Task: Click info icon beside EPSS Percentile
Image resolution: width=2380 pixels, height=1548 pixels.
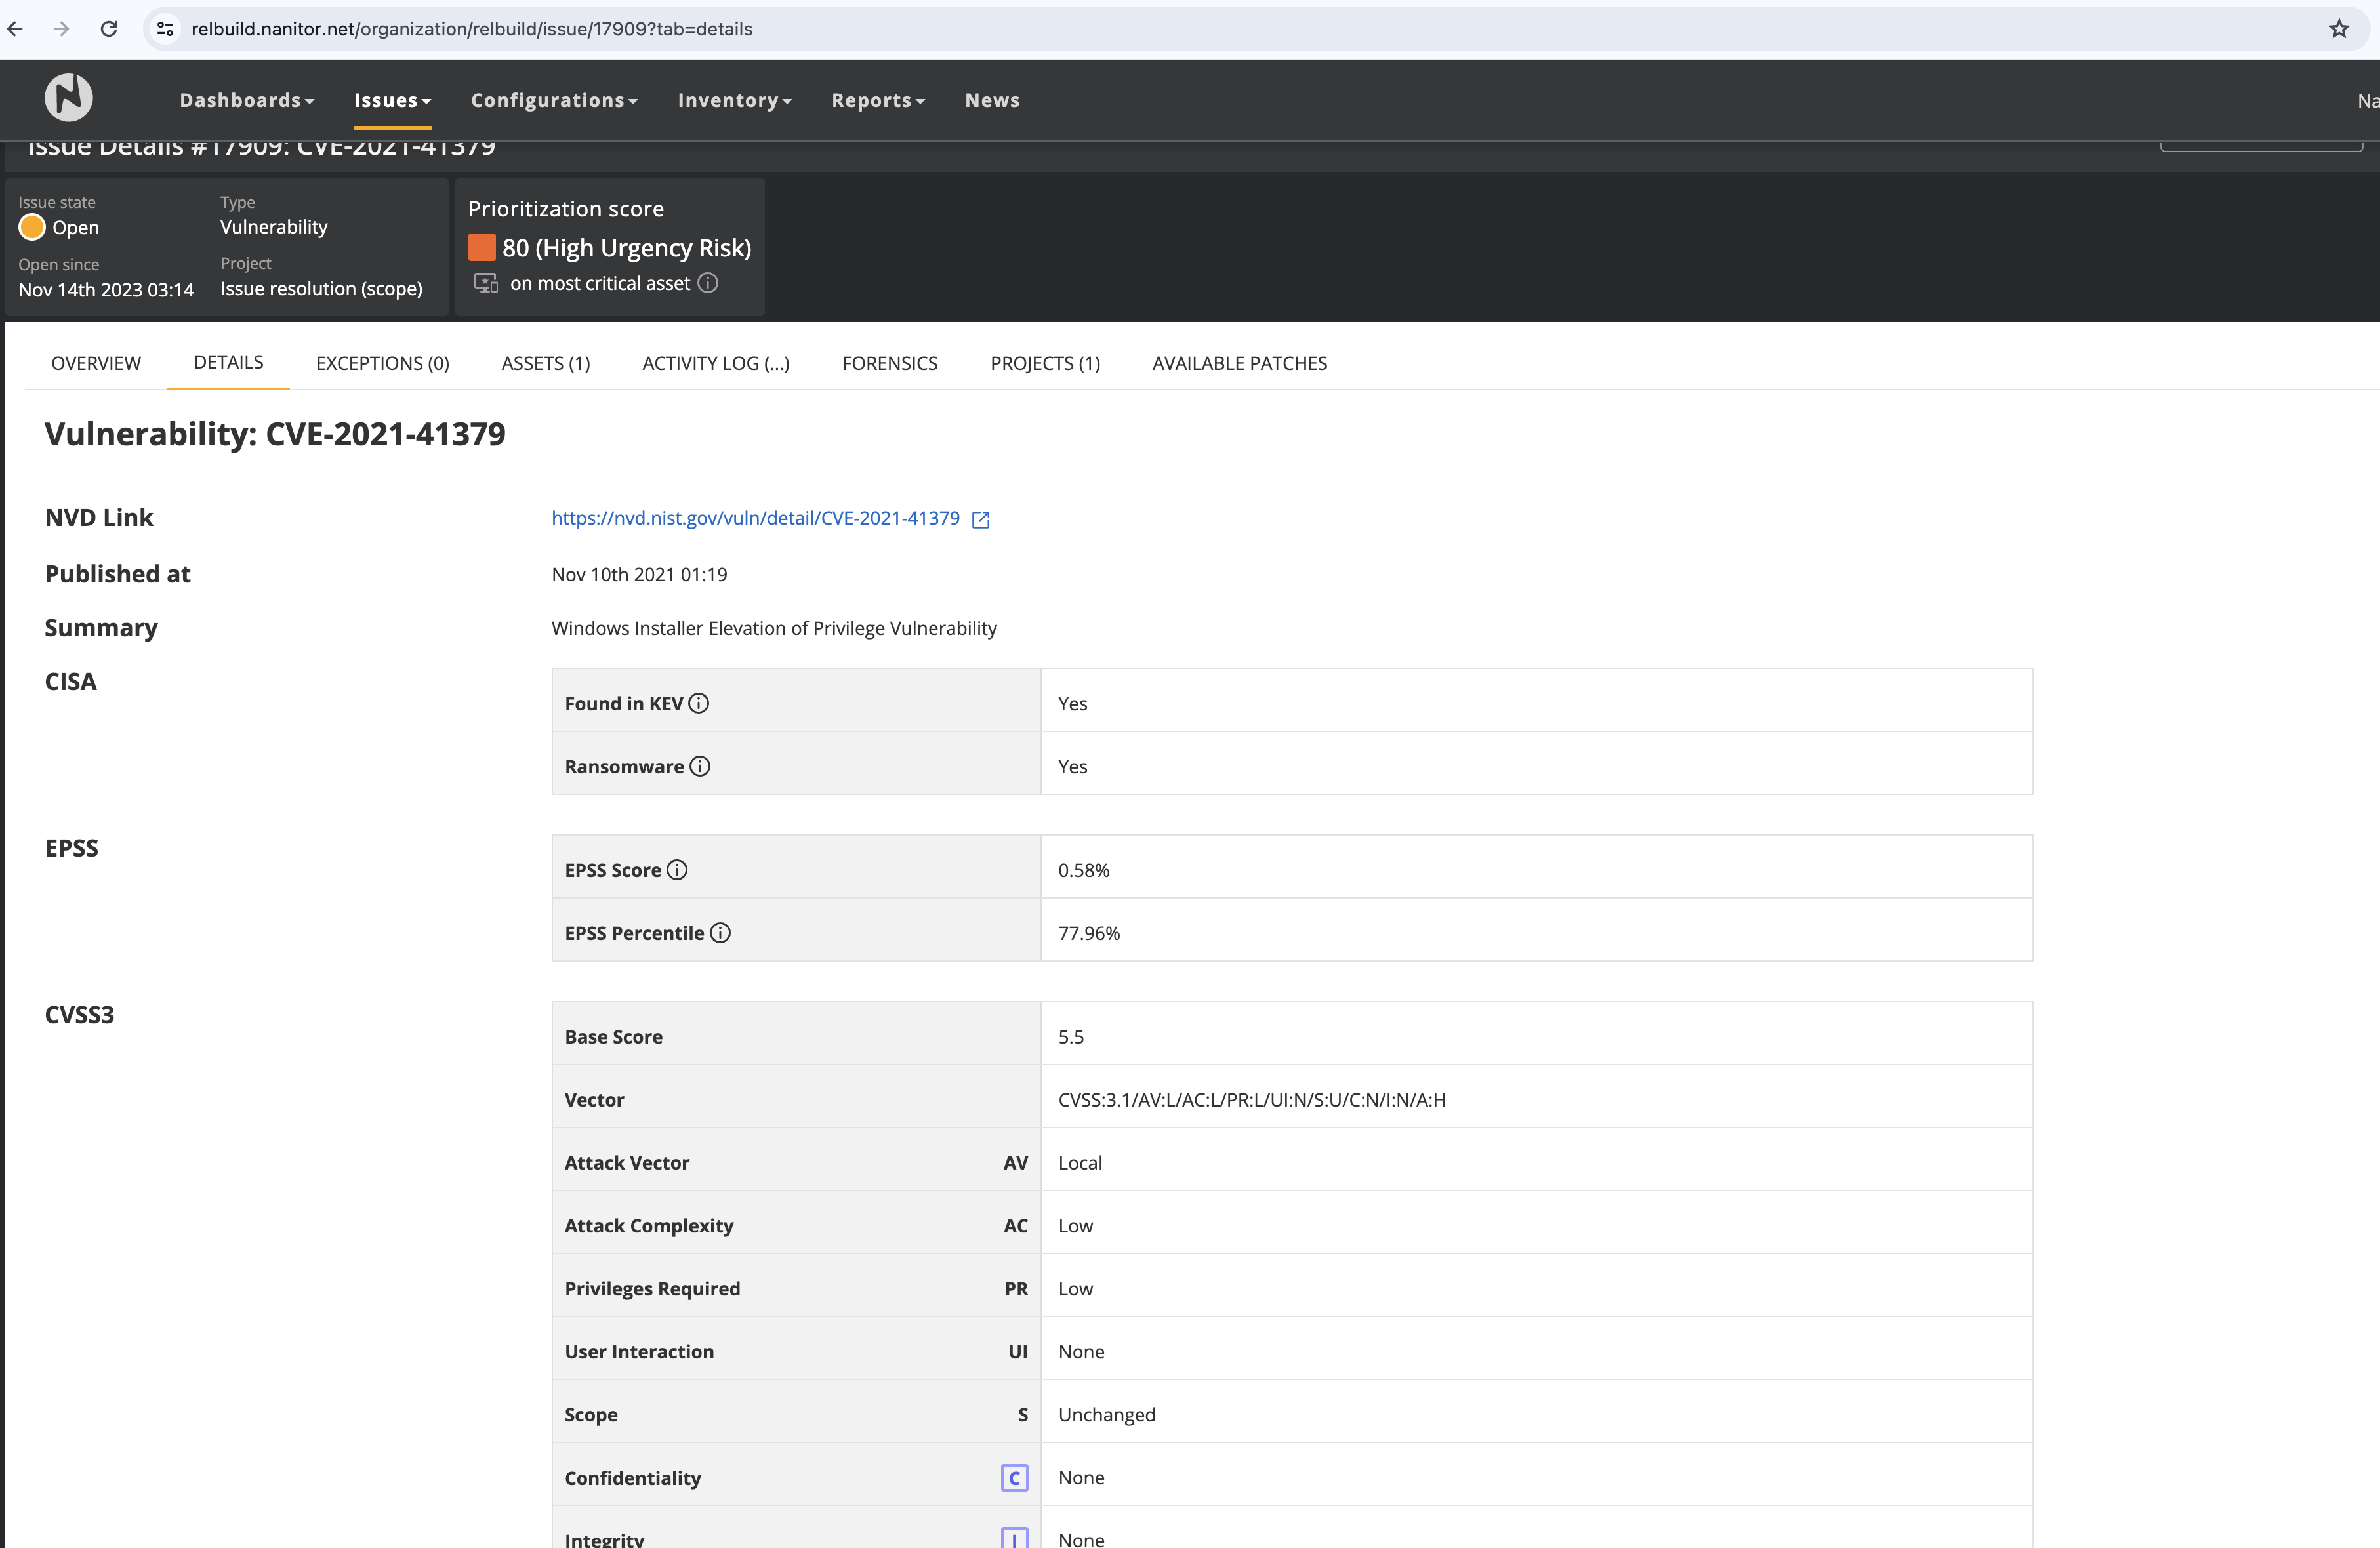Action: click(720, 933)
